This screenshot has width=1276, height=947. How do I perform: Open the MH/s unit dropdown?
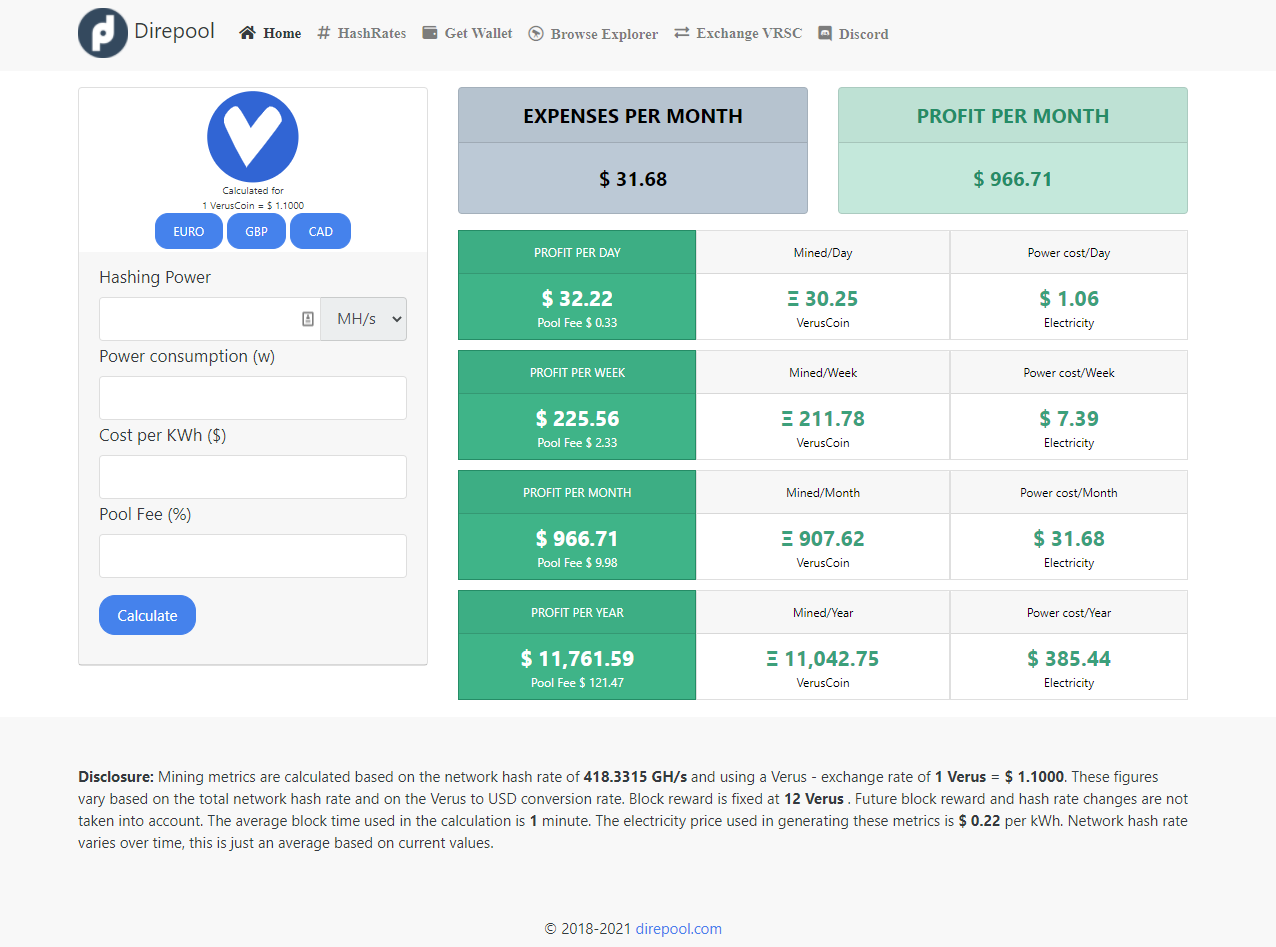click(x=364, y=319)
